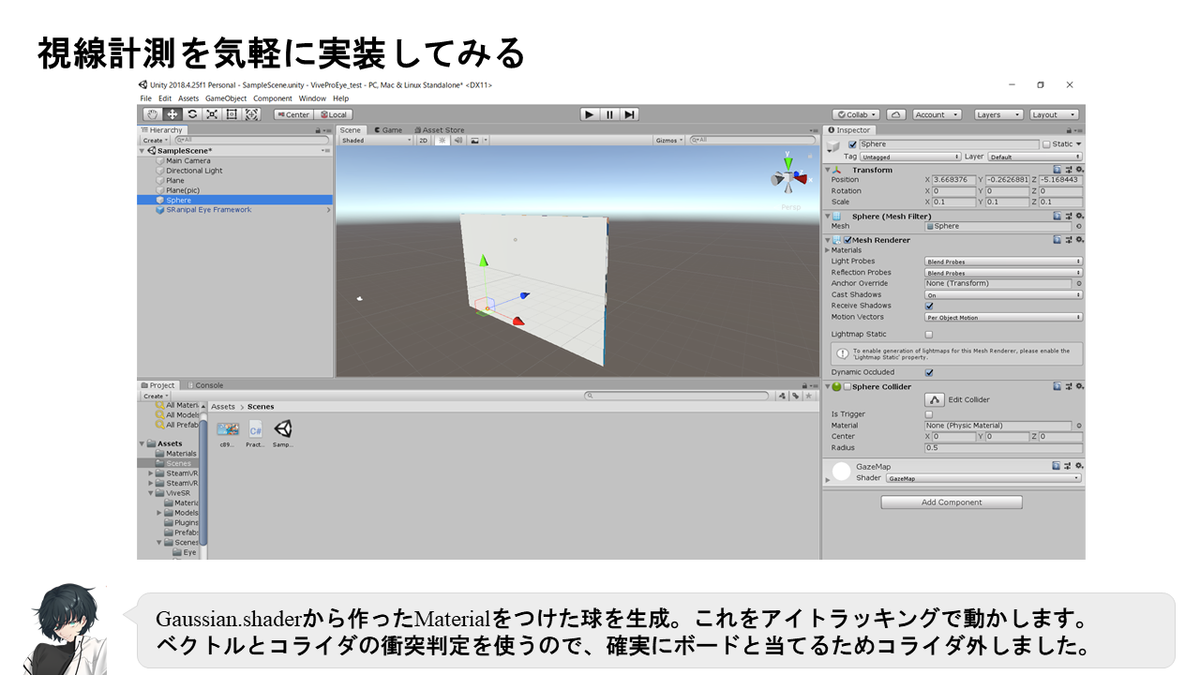Select the c89 image asset thumbnail

click(227, 429)
